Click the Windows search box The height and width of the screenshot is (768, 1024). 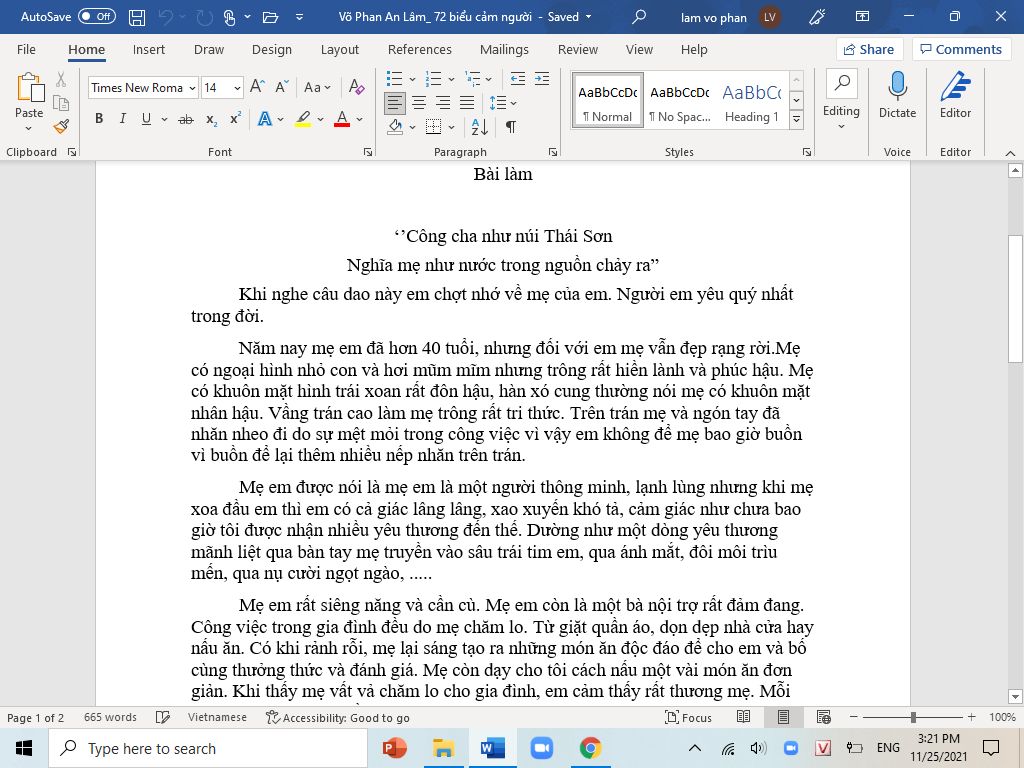pyautogui.click(x=208, y=748)
